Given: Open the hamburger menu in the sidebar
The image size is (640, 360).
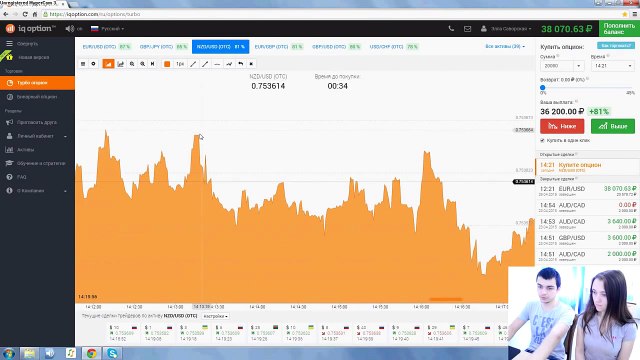Looking at the screenshot, I should 9,43.
